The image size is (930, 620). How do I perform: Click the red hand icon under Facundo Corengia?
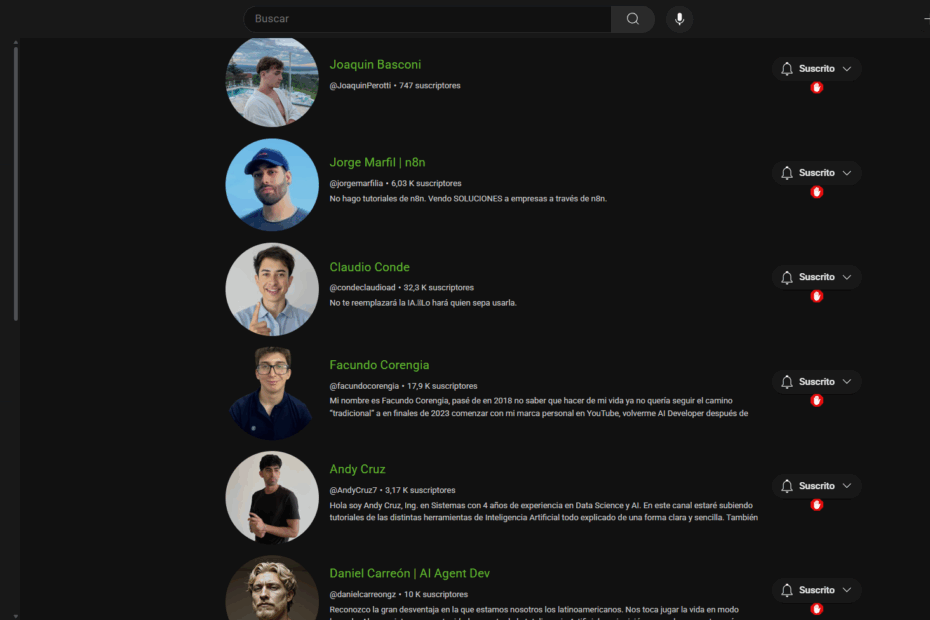click(817, 400)
